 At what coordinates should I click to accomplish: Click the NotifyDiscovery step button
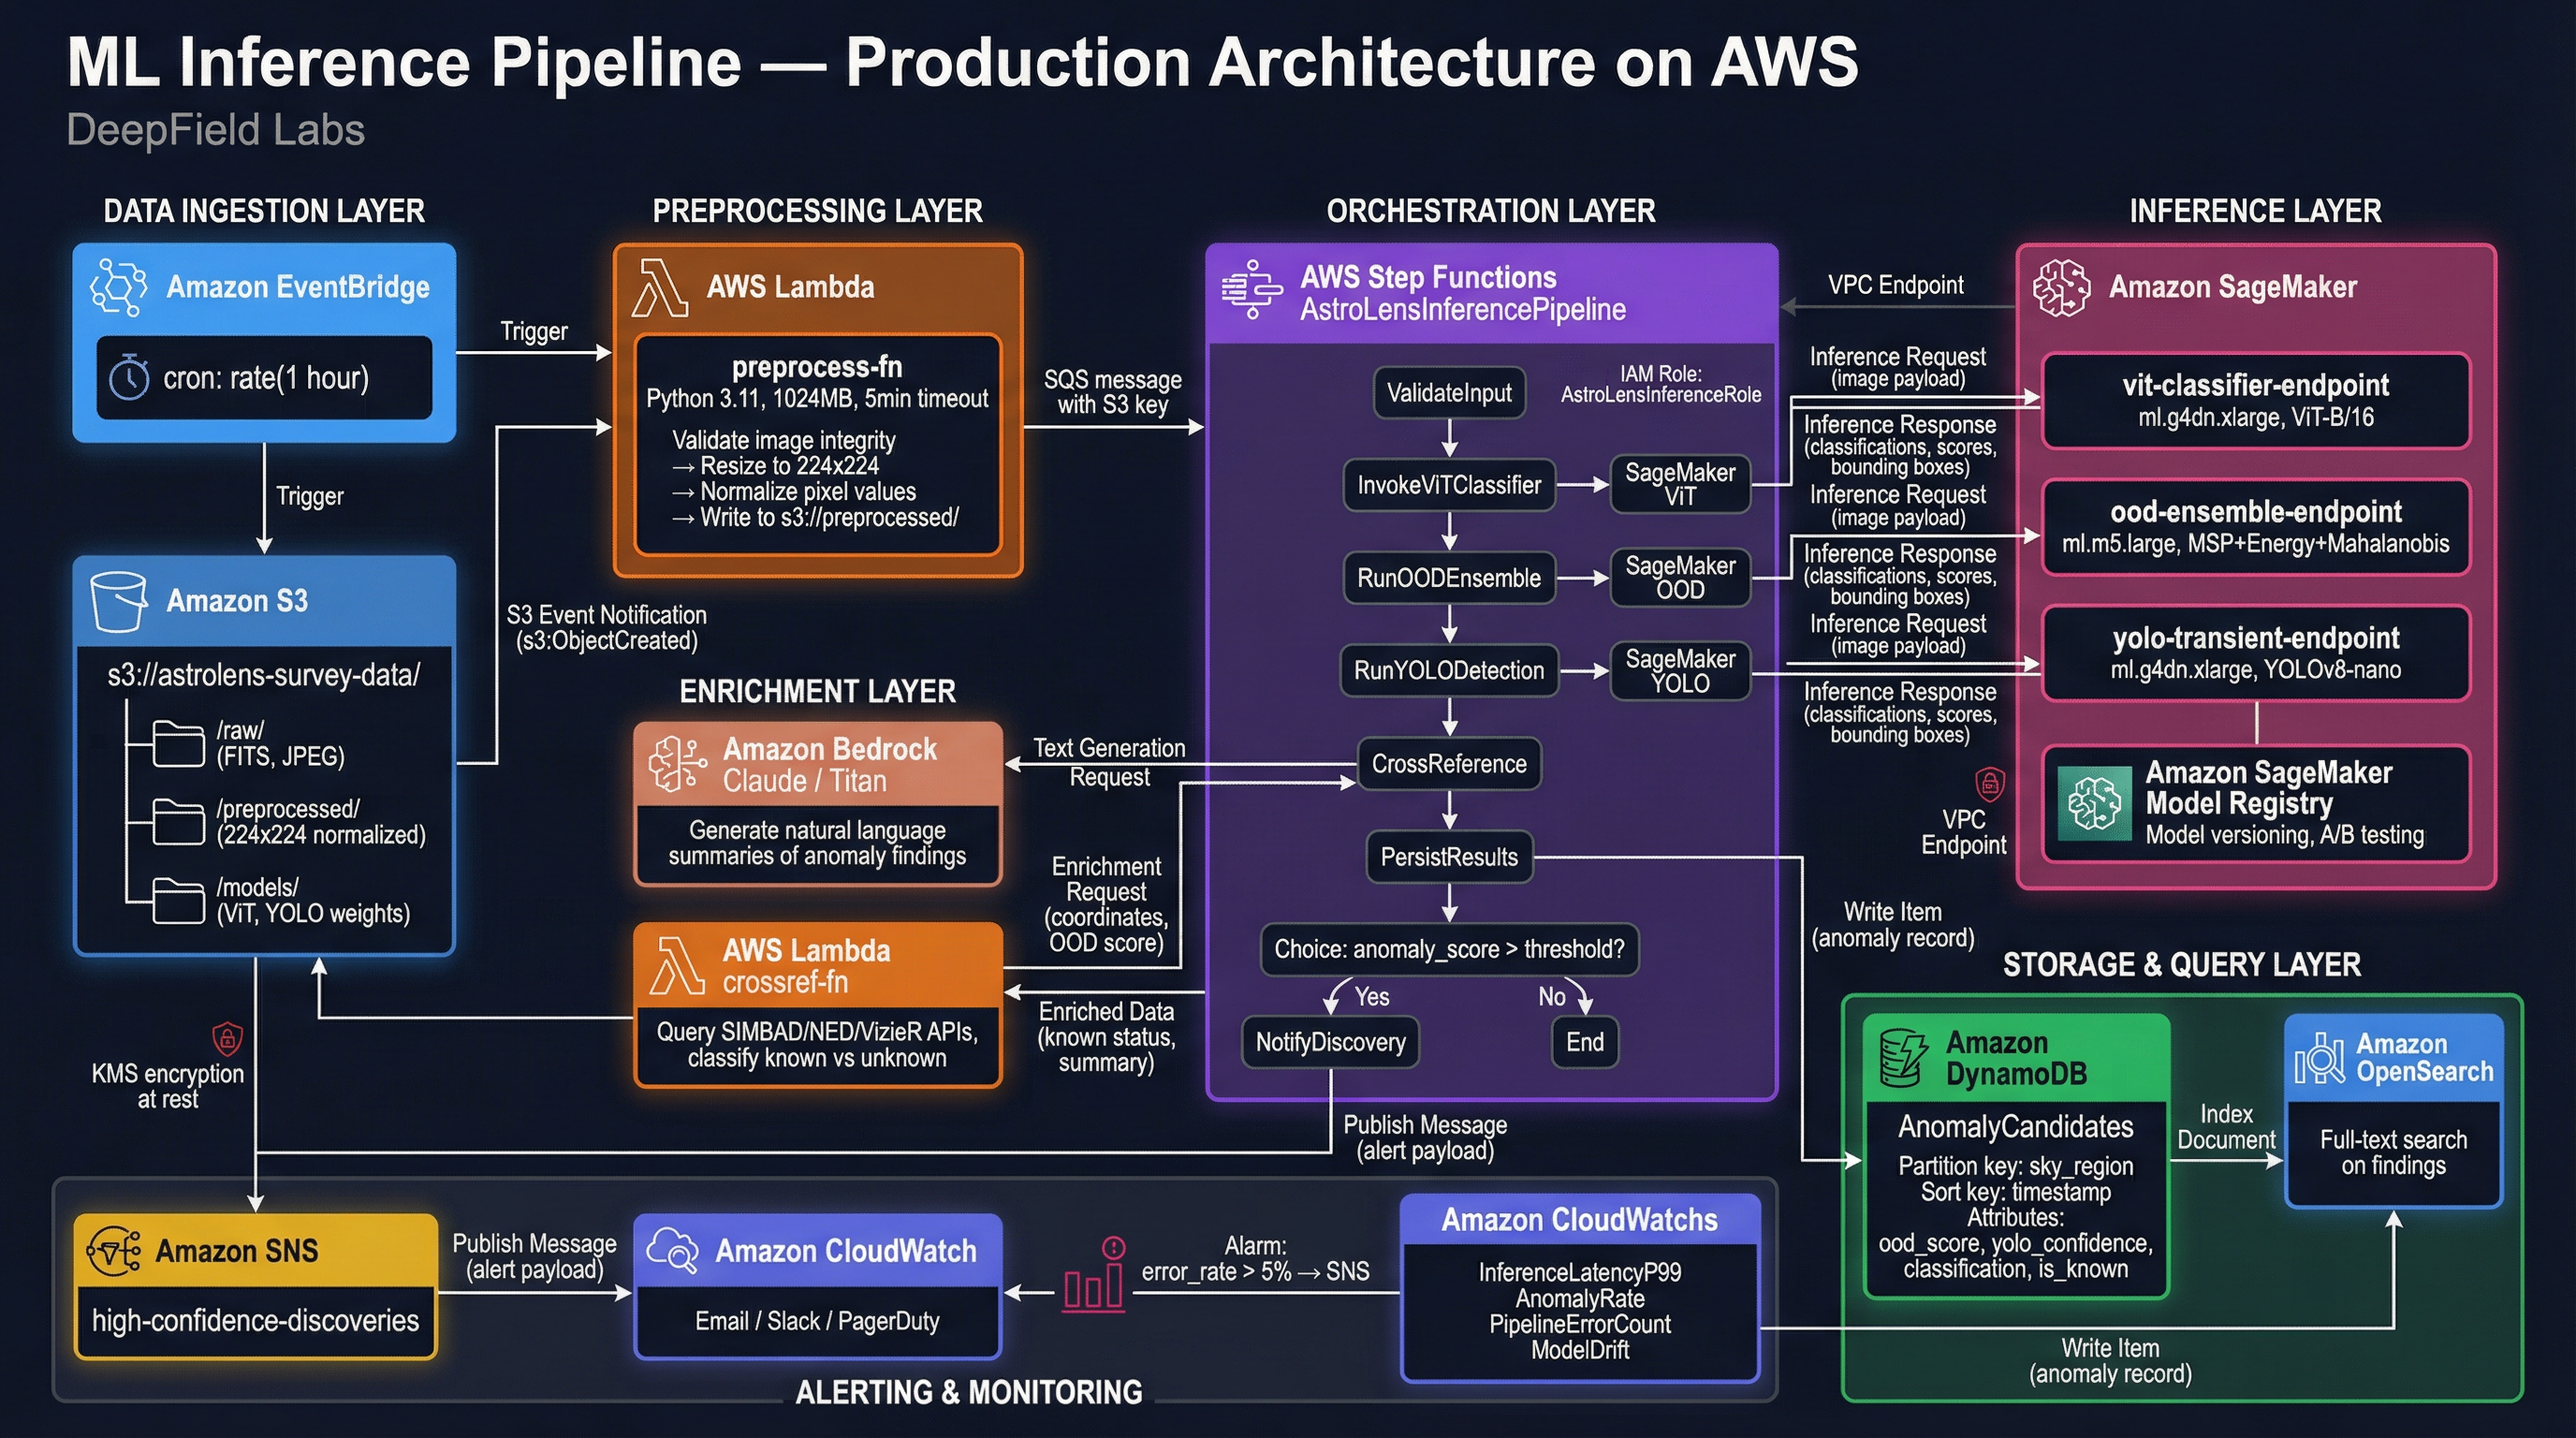pyautogui.click(x=1331, y=1042)
